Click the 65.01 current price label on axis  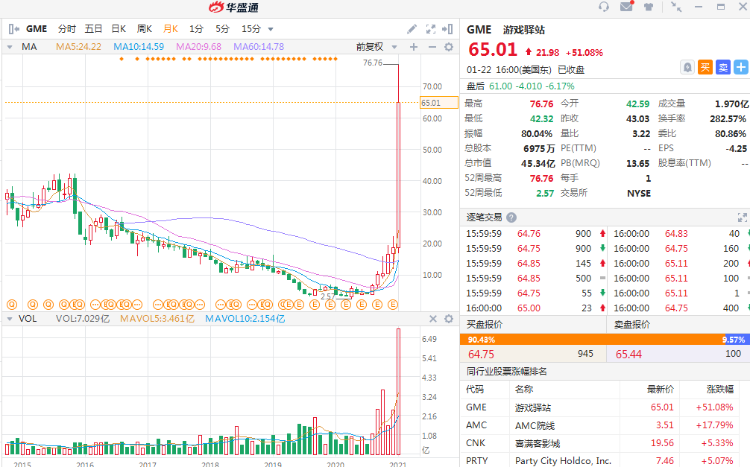[439, 103]
